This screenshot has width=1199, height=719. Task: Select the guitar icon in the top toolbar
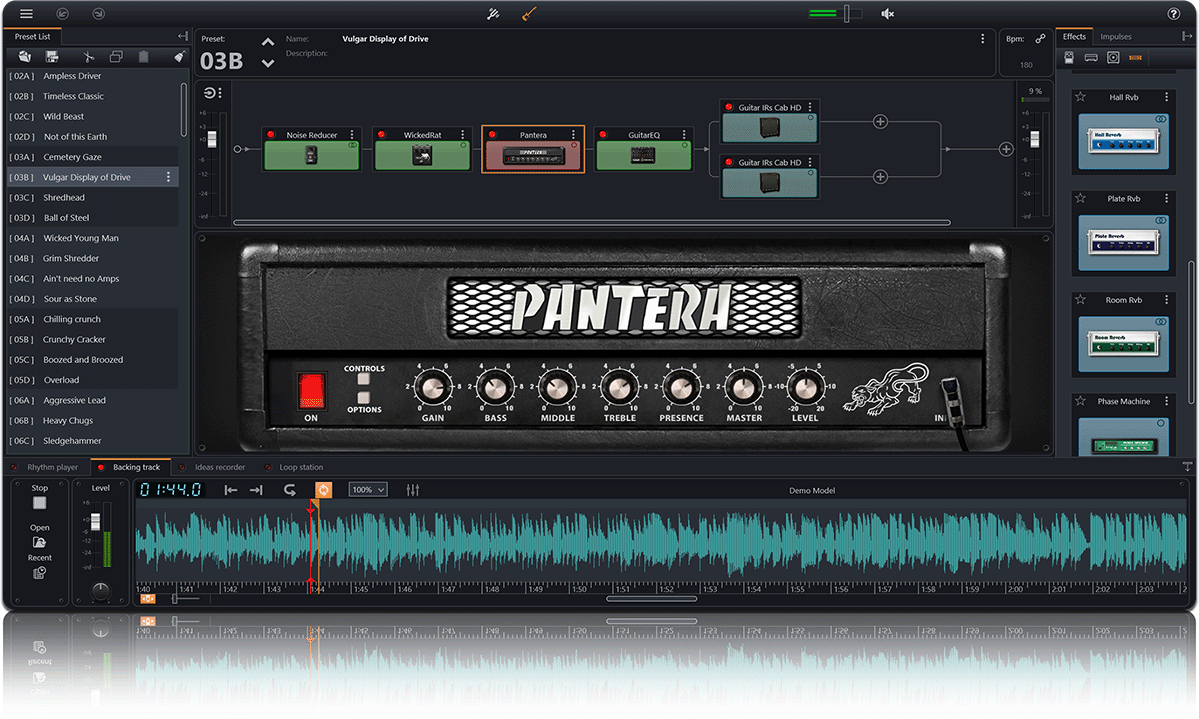point(531,14)
